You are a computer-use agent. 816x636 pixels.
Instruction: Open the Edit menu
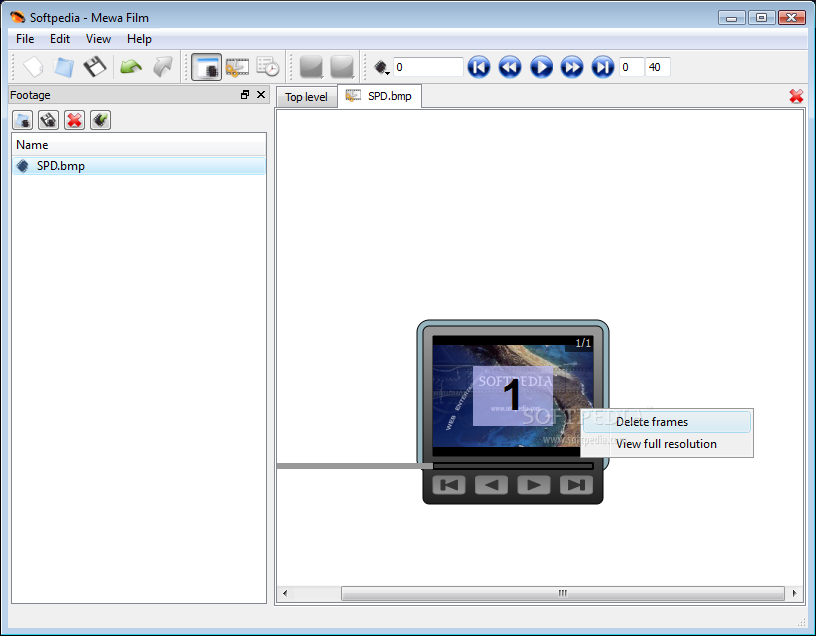pos(60,39)
